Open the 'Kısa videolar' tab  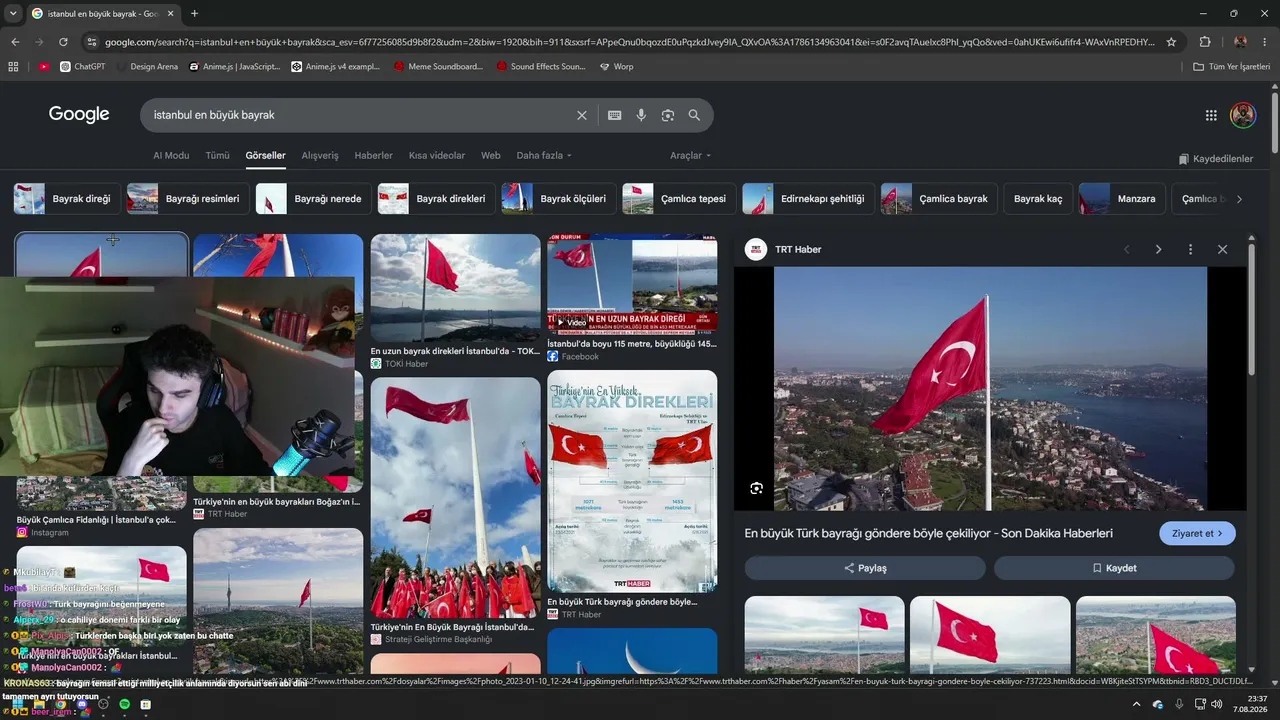coord(437,156)
